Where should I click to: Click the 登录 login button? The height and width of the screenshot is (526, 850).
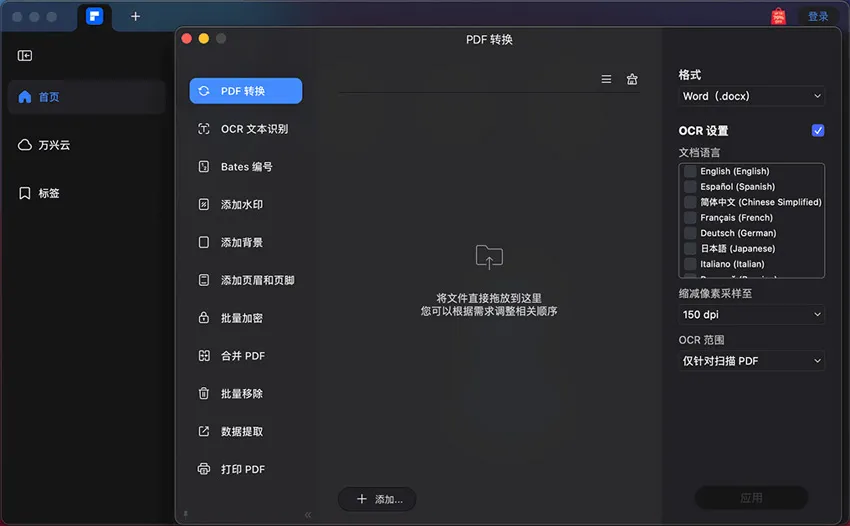click(818, 16)
